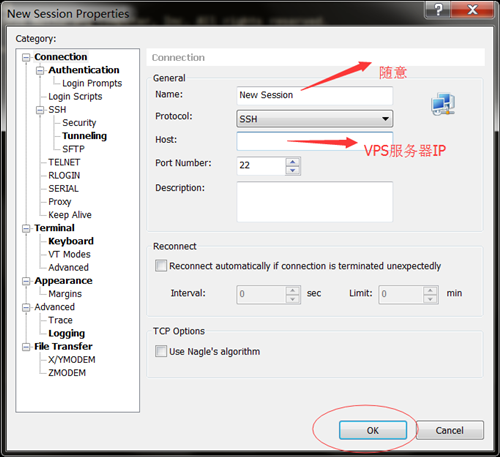The width and height of the screenshot is (500, 457).
Task: Click the OK button
Action: click(373, 430)
